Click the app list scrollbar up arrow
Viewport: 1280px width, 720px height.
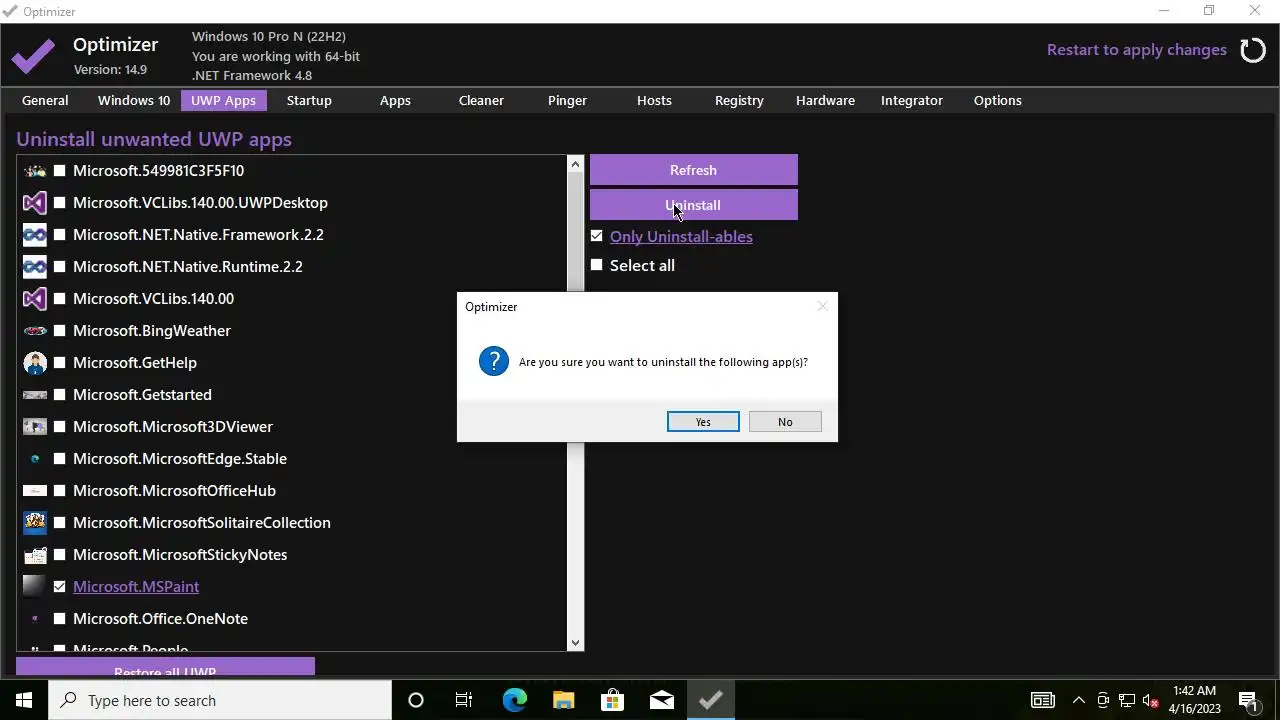(575, 164)
